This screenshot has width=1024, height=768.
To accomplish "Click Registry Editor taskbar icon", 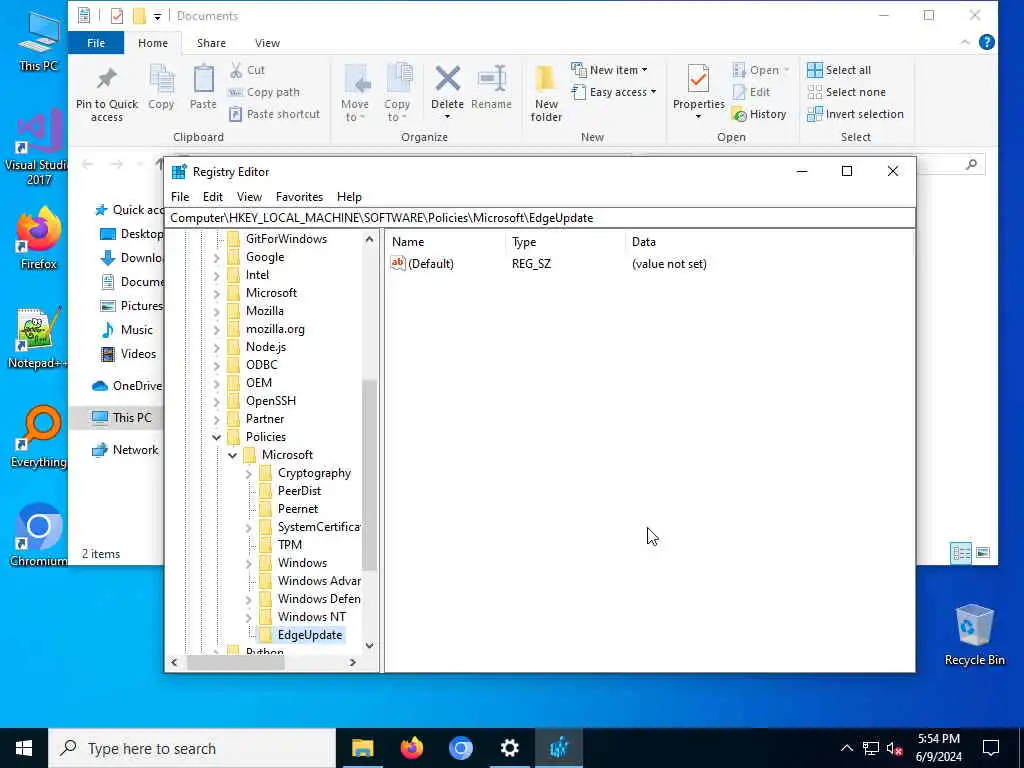I will (558, 748).
